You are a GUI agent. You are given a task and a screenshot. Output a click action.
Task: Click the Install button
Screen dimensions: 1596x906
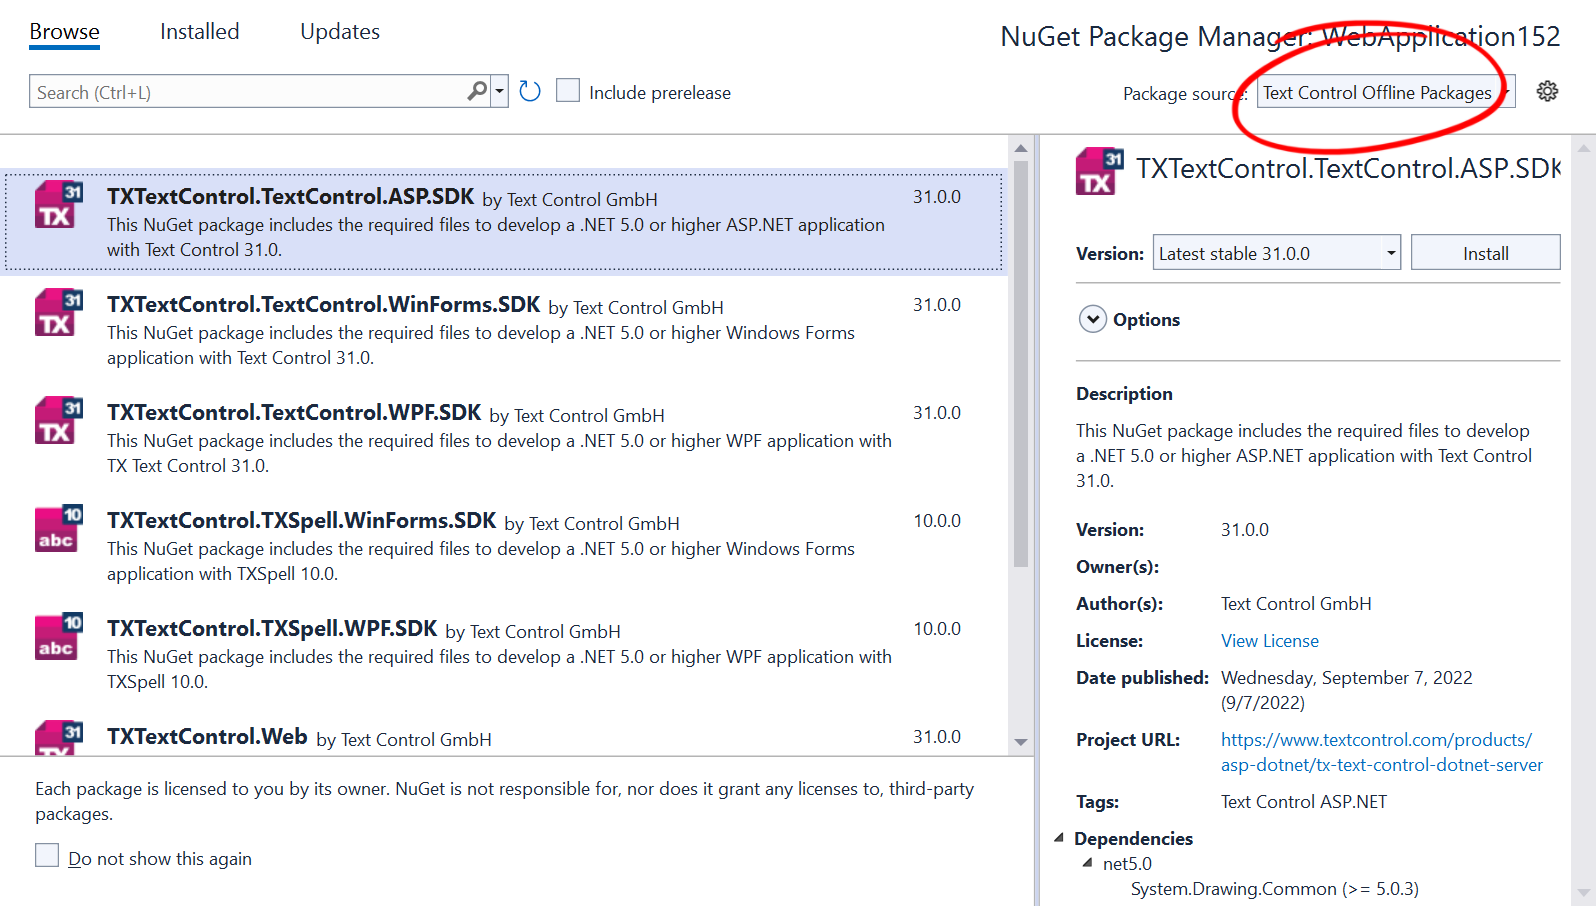click(1485, 253)
